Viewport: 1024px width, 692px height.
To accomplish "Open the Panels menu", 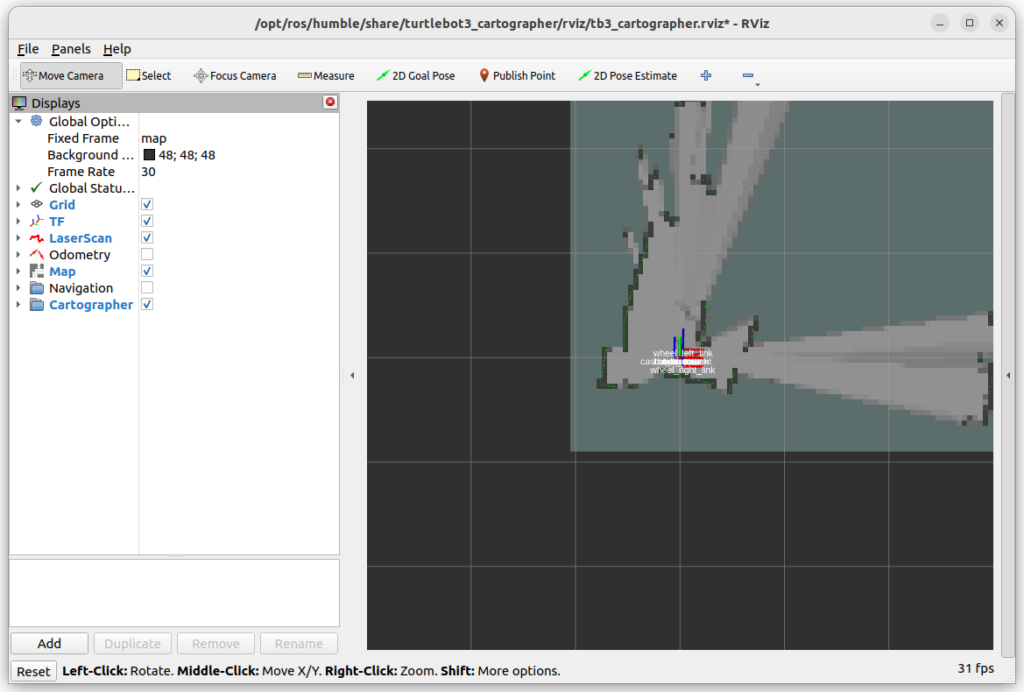I will (x=71, y=49).
